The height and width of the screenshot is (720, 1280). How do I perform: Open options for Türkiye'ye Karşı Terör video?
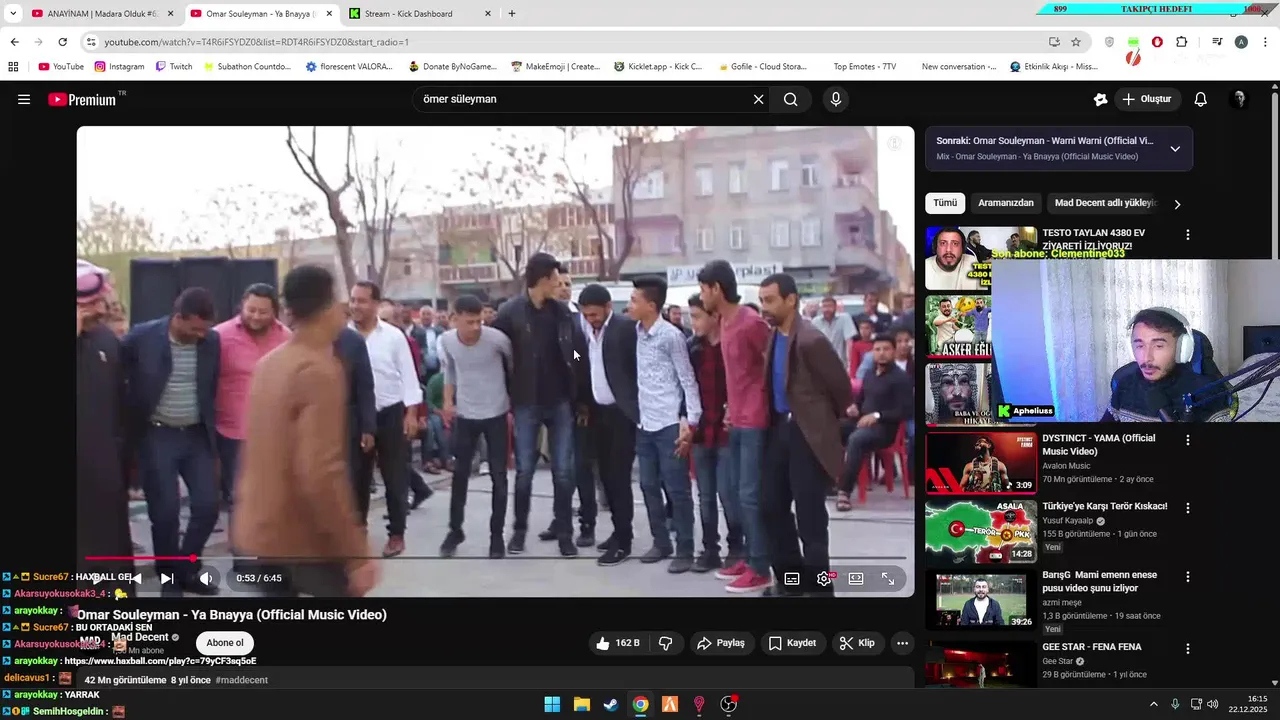pyautogui.click(x=1188, y=508)
